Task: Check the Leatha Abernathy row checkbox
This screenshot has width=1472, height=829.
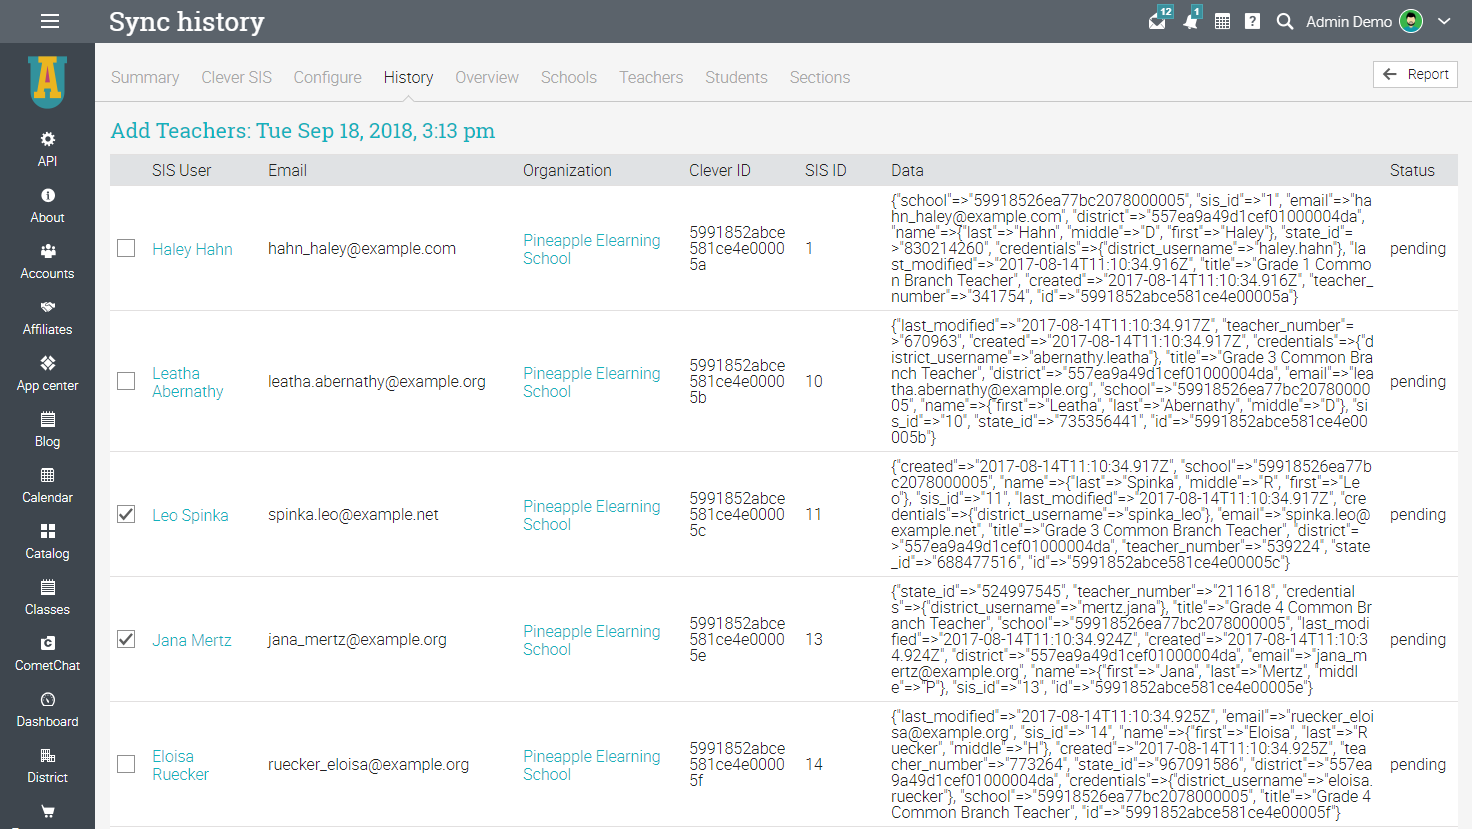Action: (126, 381)
